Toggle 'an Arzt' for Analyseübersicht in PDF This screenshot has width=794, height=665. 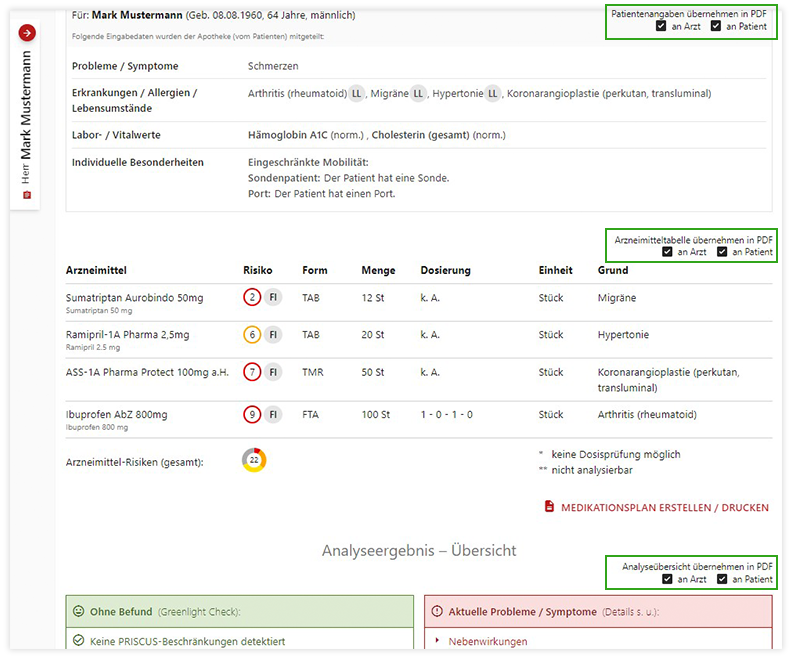pos(667,579)
